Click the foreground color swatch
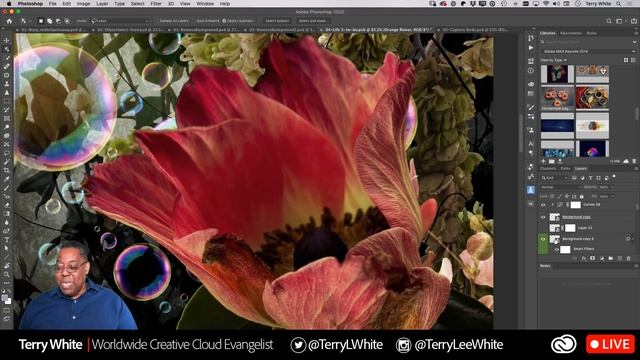This screenshot has height=360, width=640. [x=4, y=298]
